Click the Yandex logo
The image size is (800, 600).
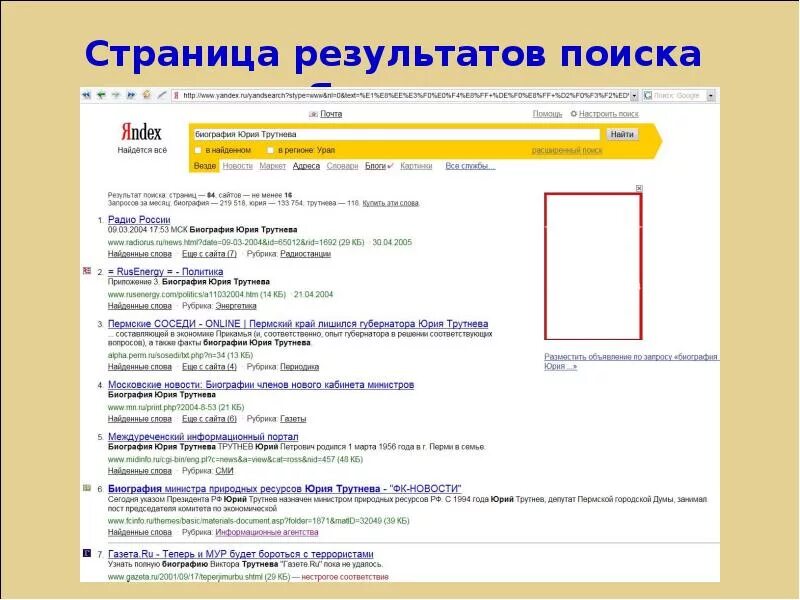coord(141,132)
